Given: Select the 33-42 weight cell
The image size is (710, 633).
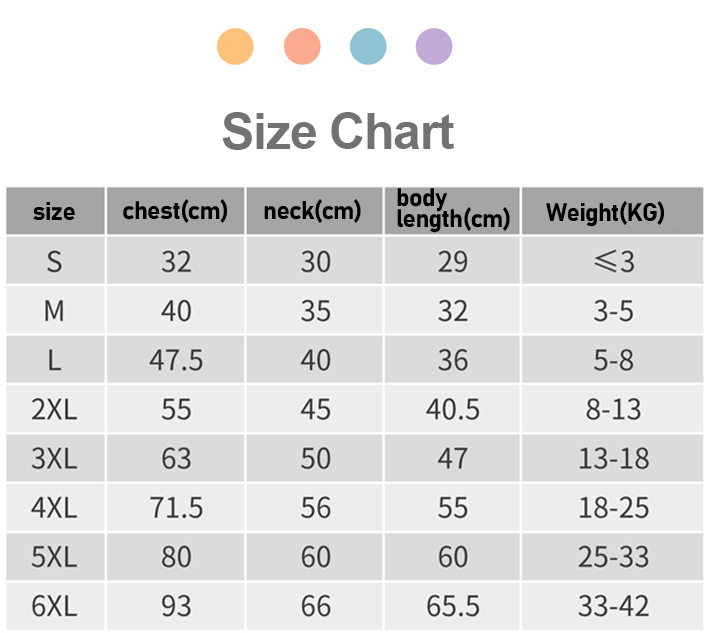Looking at the screenshot, I should coord(613,605).
